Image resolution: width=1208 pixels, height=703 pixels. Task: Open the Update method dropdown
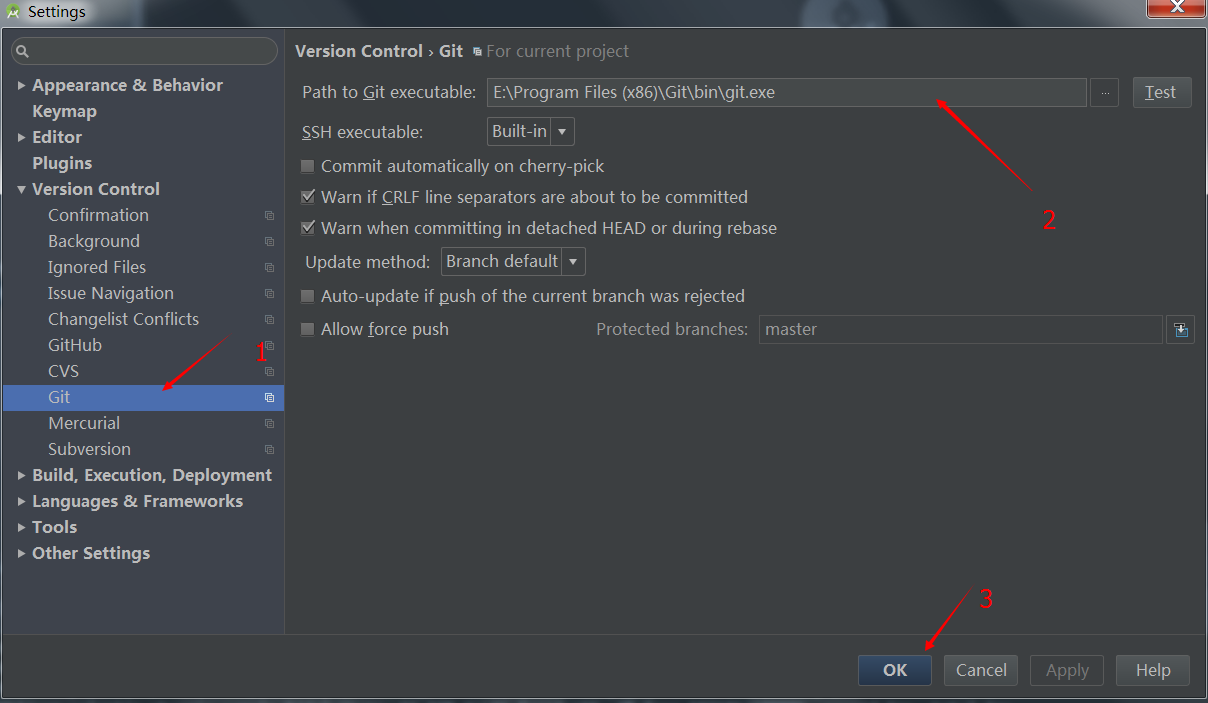tap(513, 262)
